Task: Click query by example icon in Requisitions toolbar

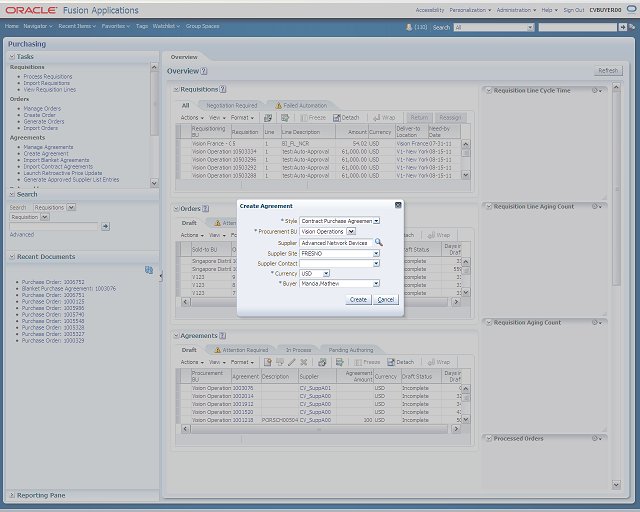Action: click(285, 118)
